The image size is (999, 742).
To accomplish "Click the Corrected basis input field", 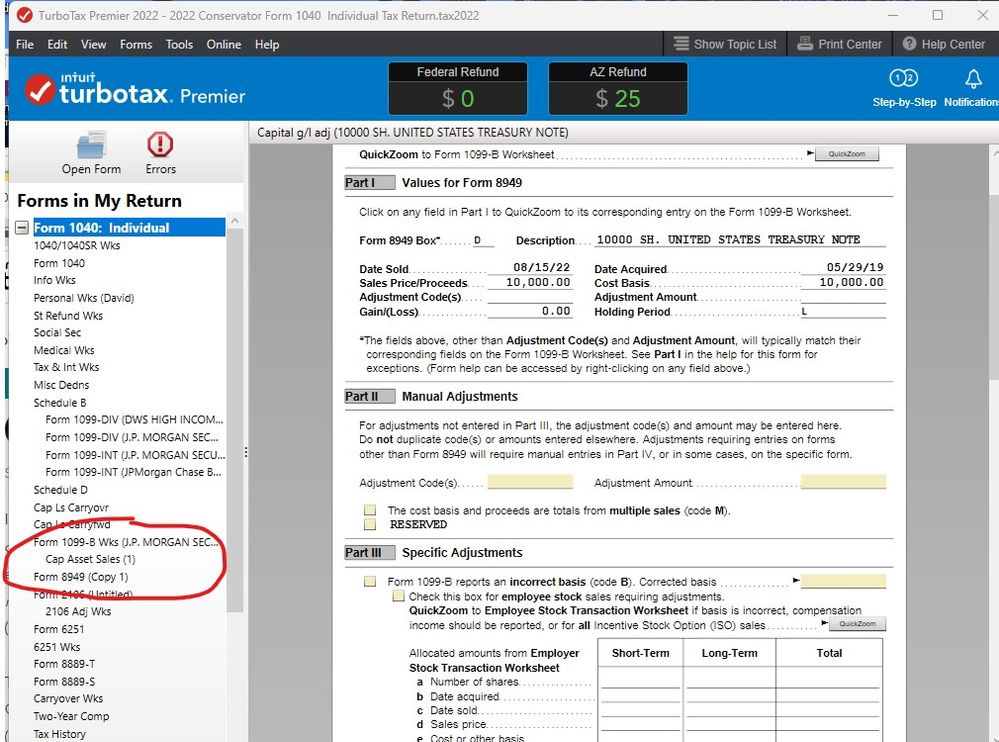I will 843,581.
